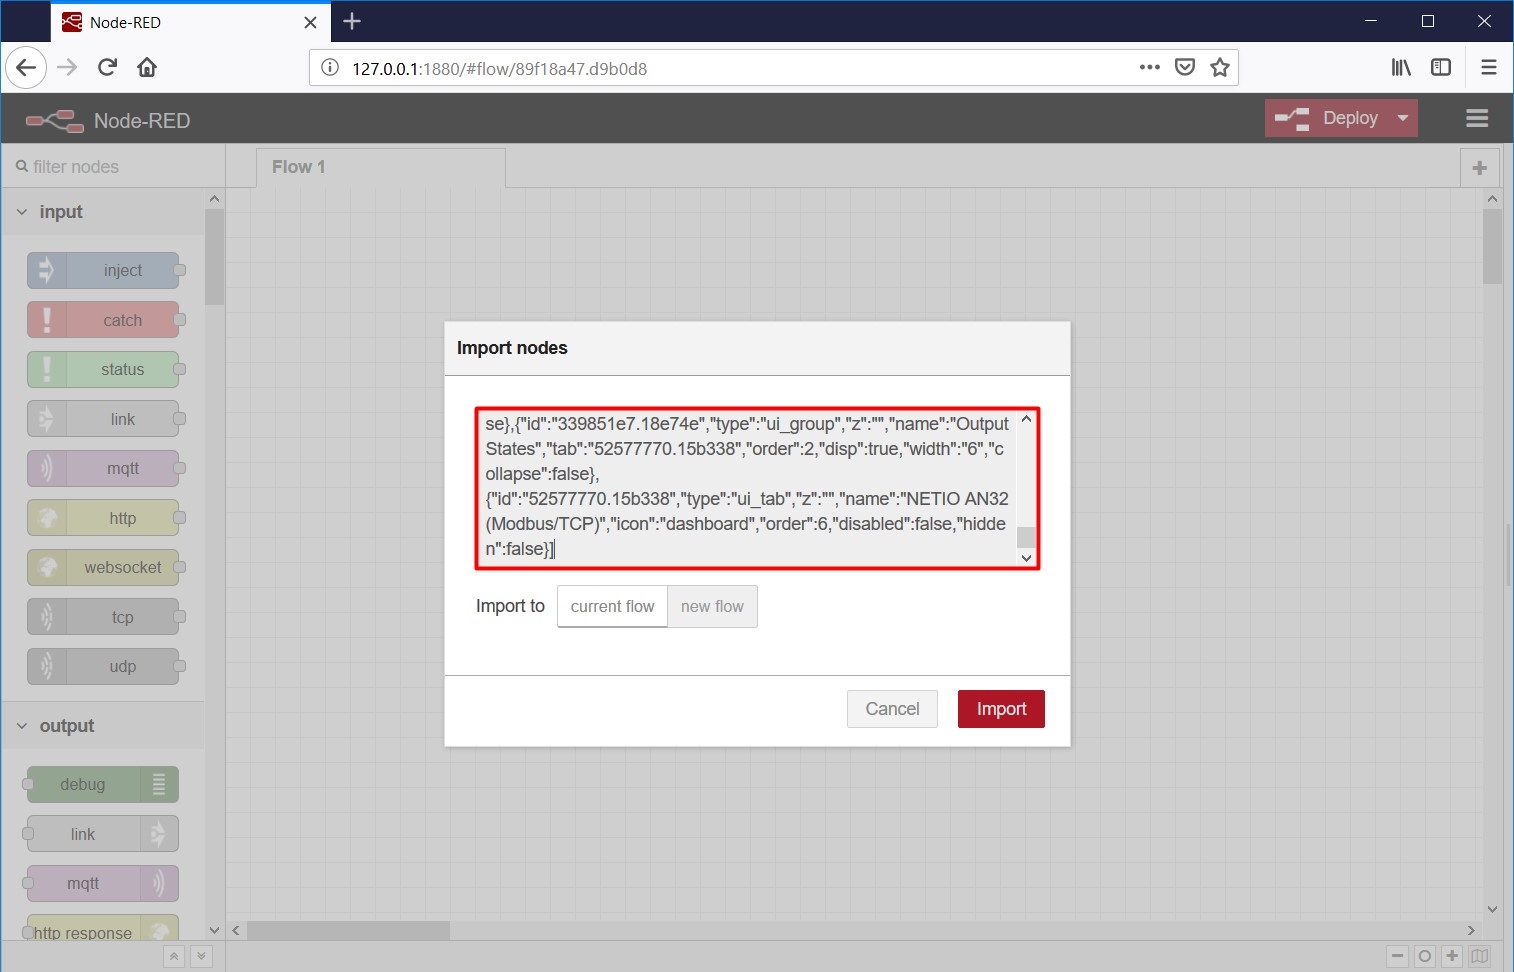Collapse the input palette category

(x=103, y=212)
